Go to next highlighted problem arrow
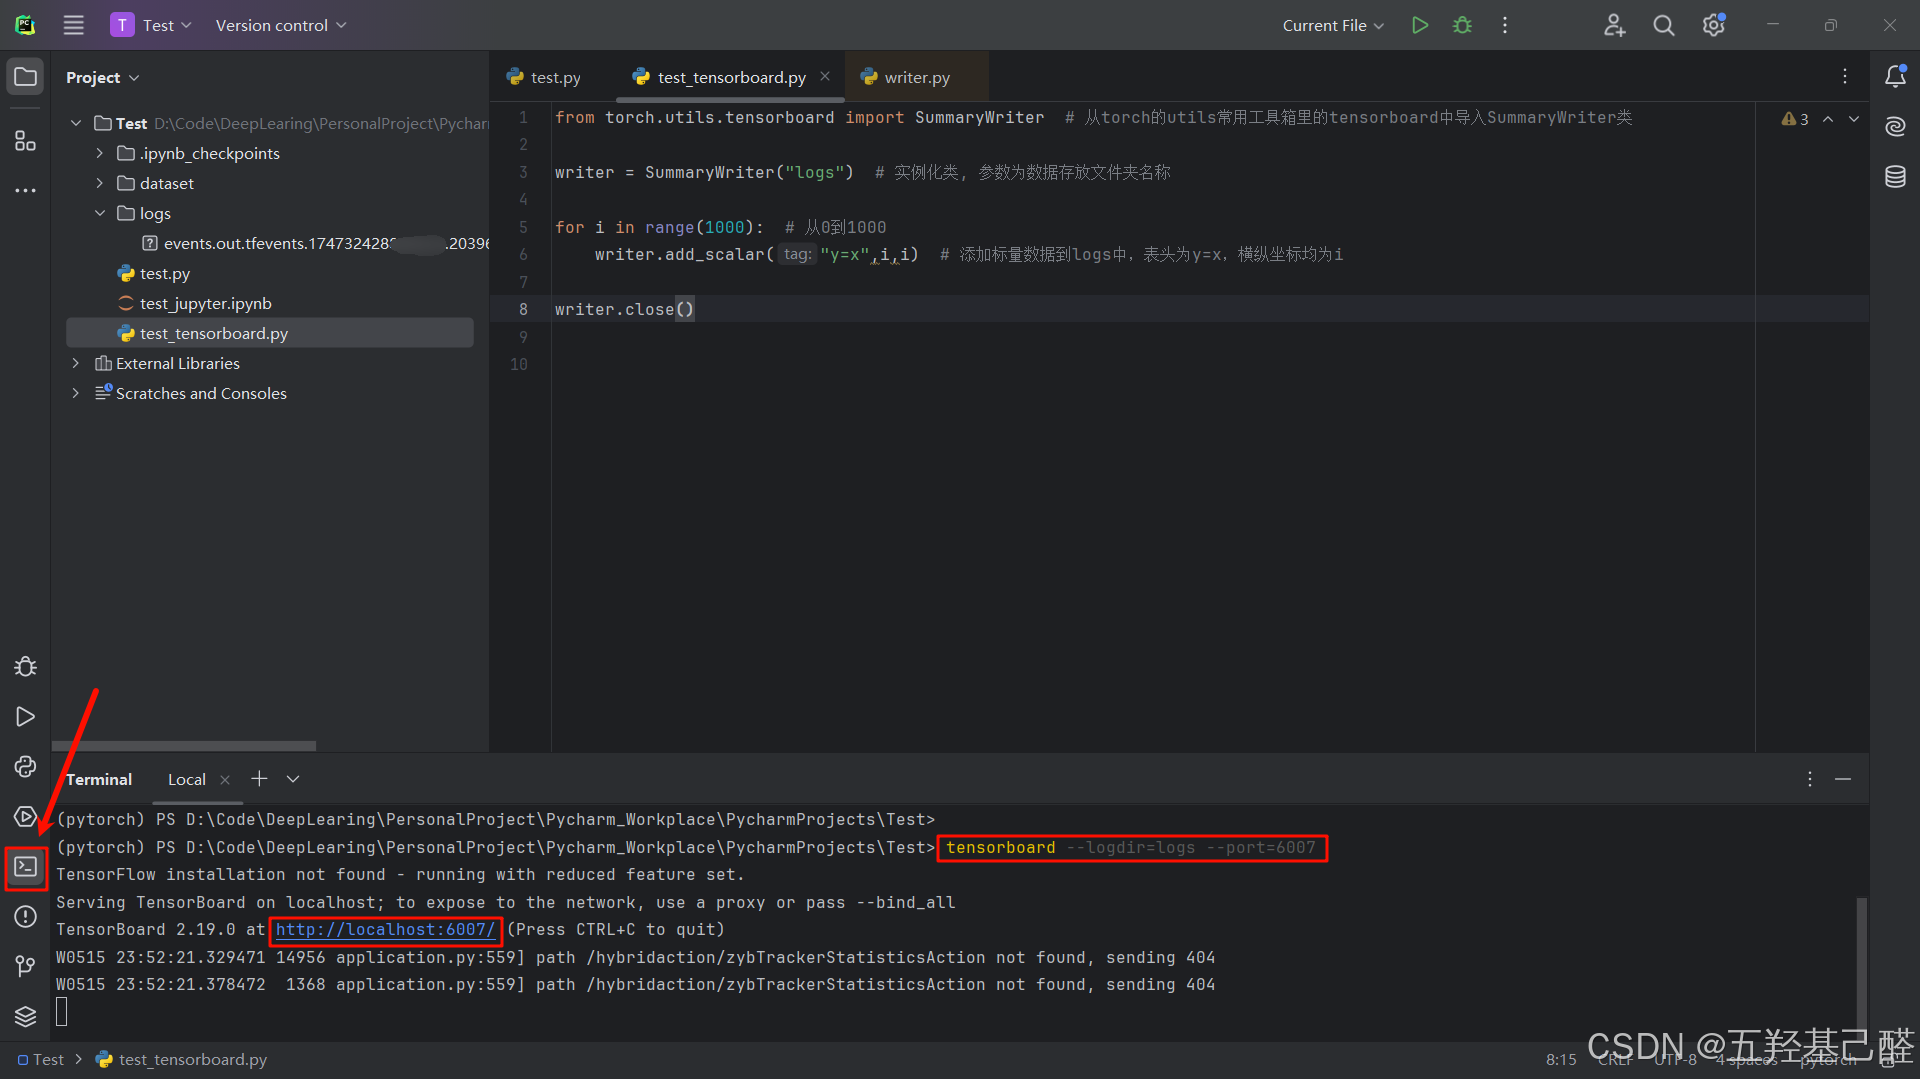The height and width of the screenshot is (1079, 1920). click(x=1854, y=119)
